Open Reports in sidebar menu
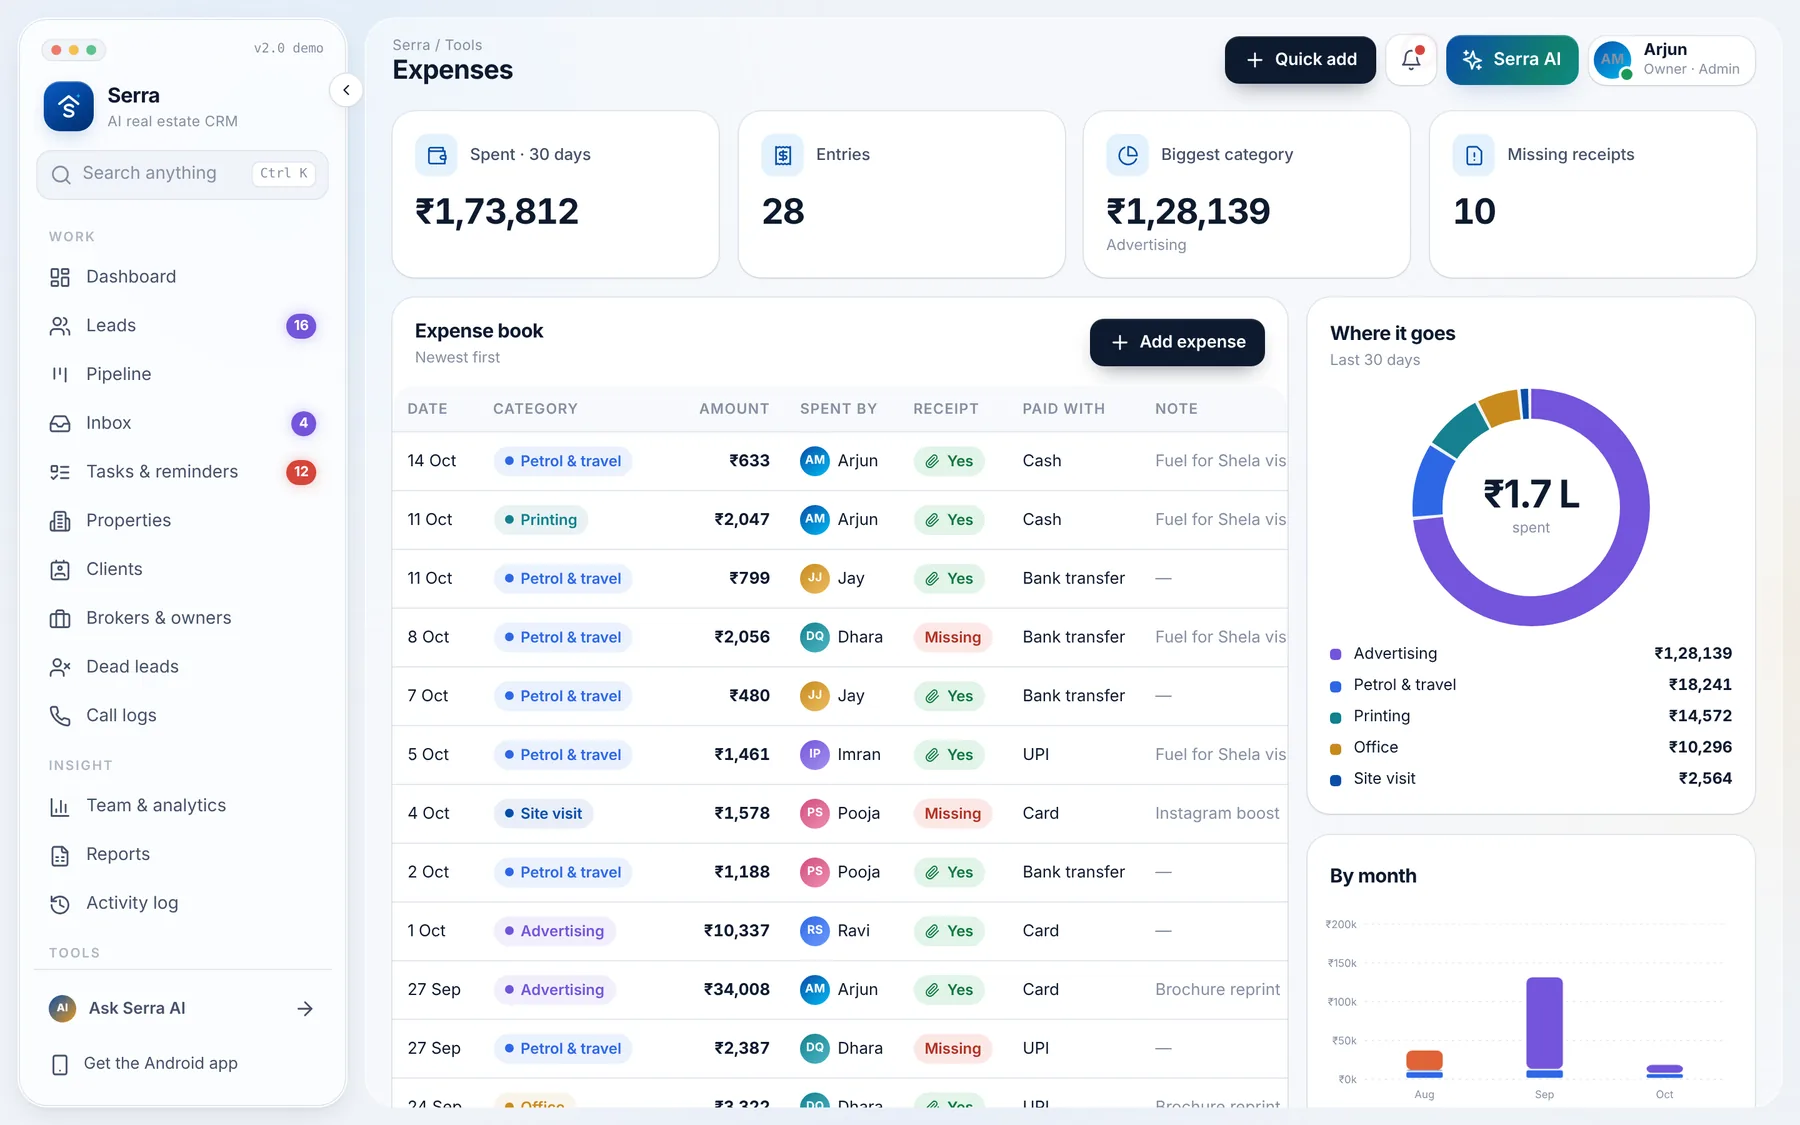 (182, 855)
